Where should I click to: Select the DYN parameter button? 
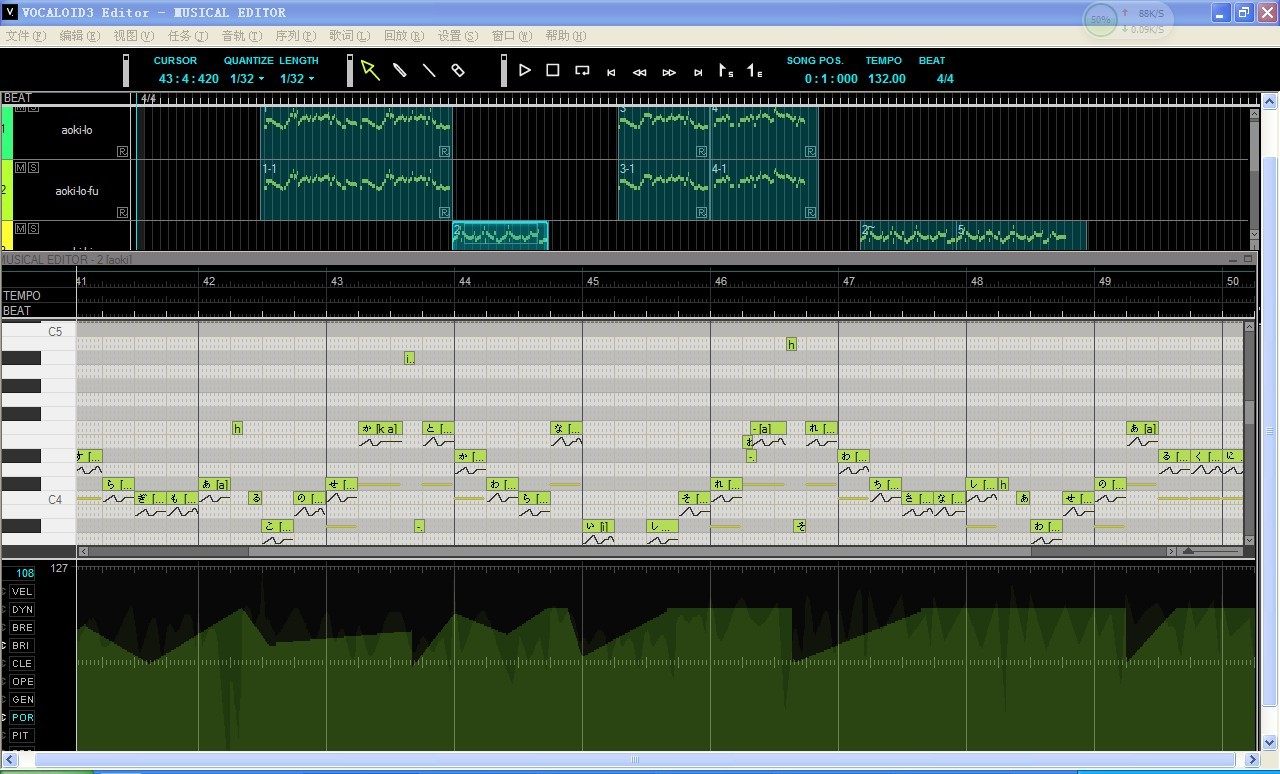[22, 610]
